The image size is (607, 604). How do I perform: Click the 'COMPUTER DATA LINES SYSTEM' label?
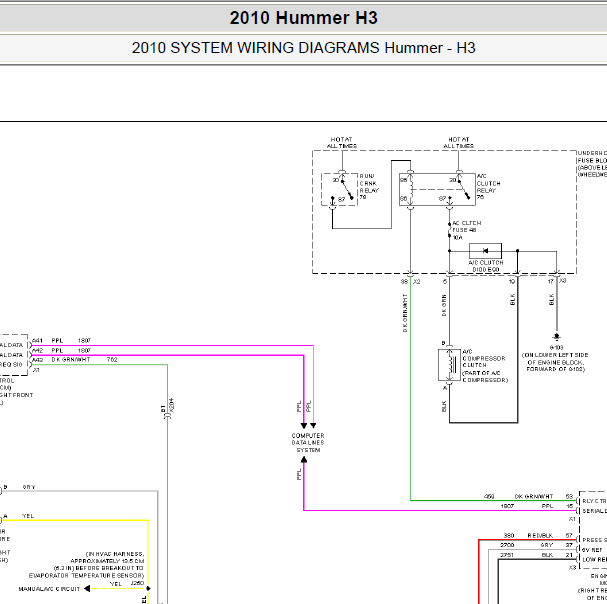[x=308, y=443]
